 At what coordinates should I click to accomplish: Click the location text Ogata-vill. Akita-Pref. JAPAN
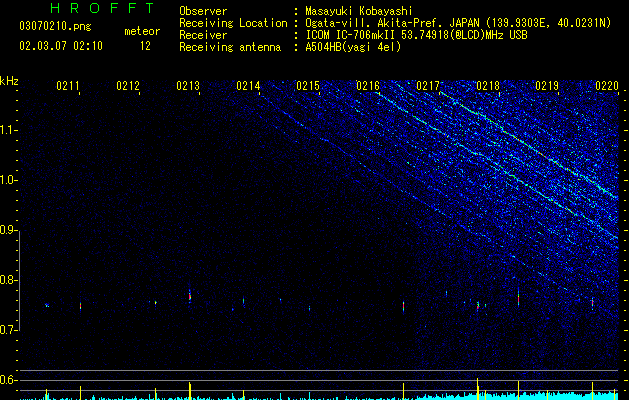pos(392,23)
